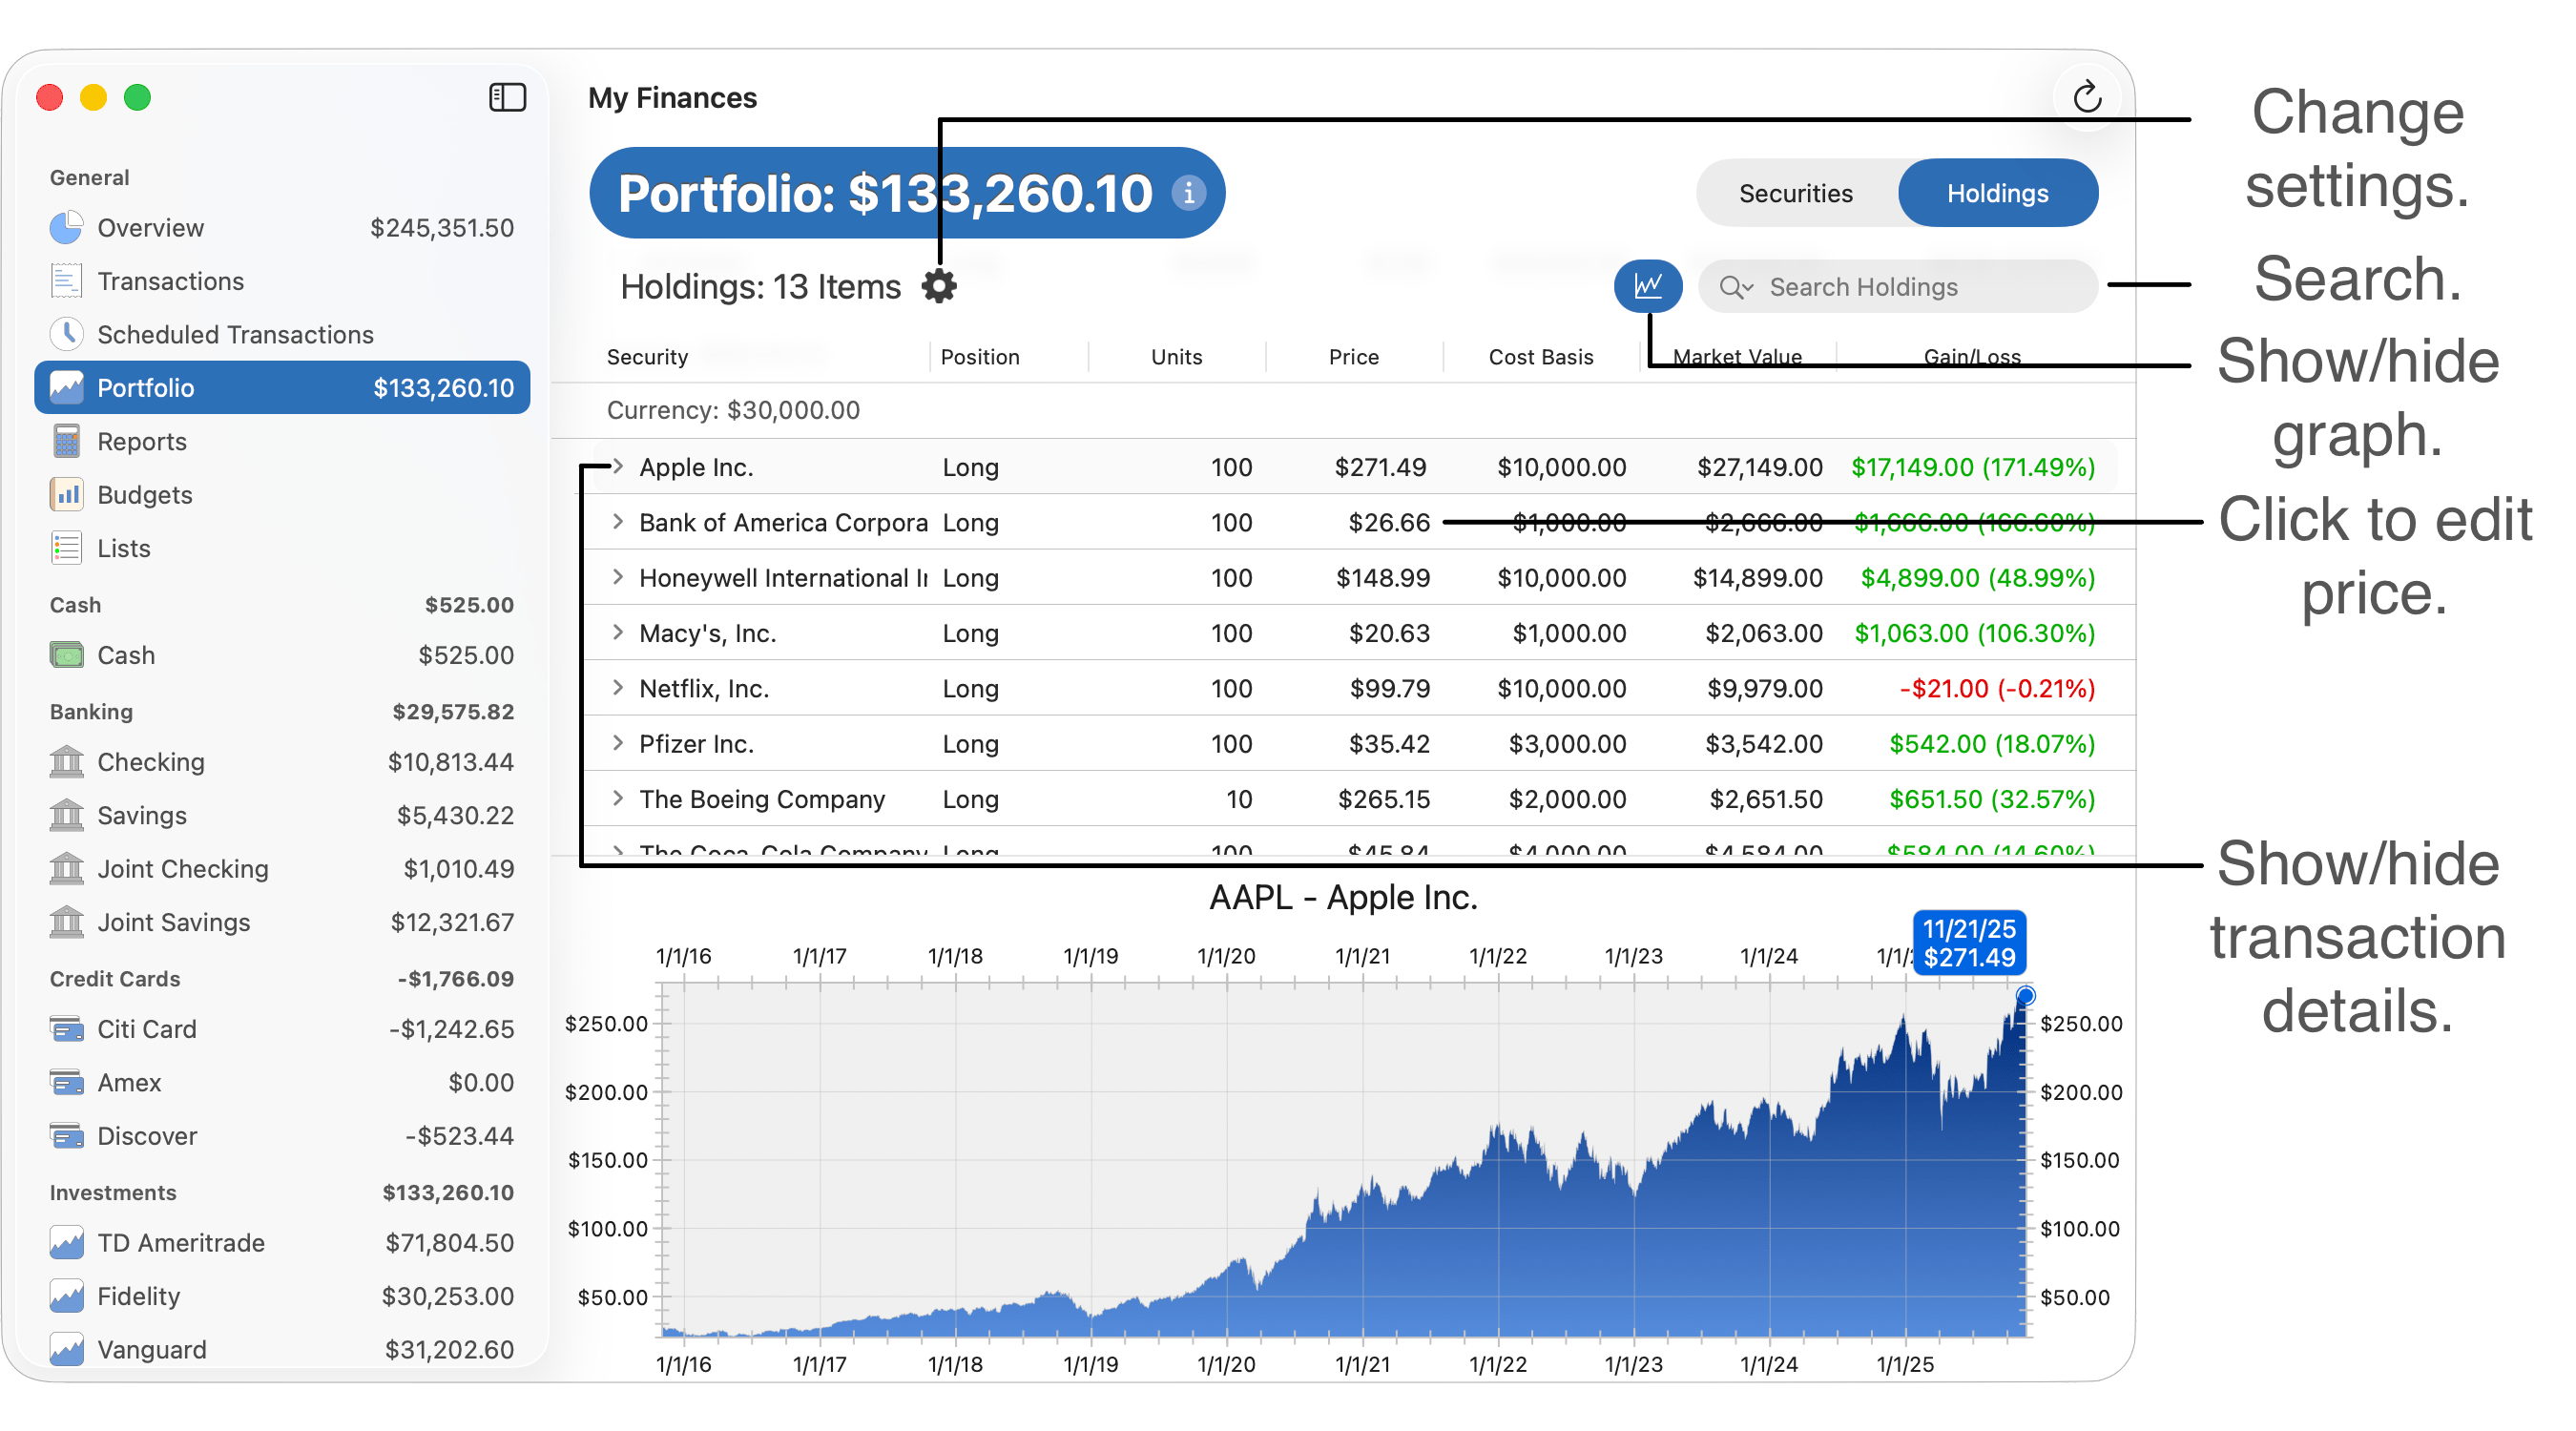Select the Citi Card account
Screen dimensions: 2576x1431
[x=147, y=1029]
